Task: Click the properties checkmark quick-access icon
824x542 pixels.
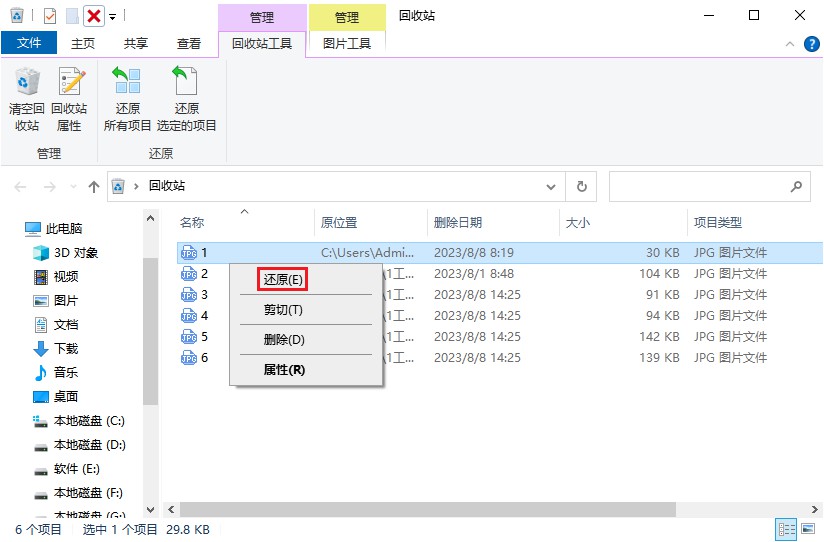Action: point(49,16)
